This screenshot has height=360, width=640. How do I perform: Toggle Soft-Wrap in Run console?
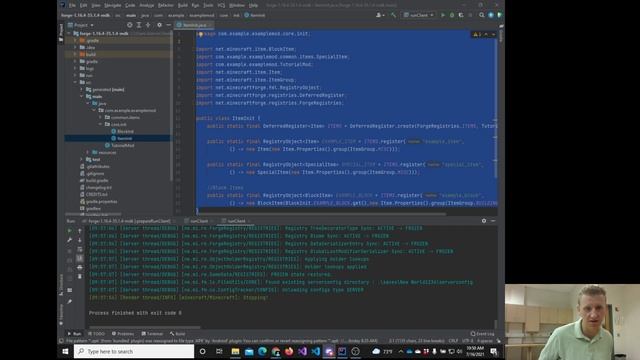[x=80, y=249]
